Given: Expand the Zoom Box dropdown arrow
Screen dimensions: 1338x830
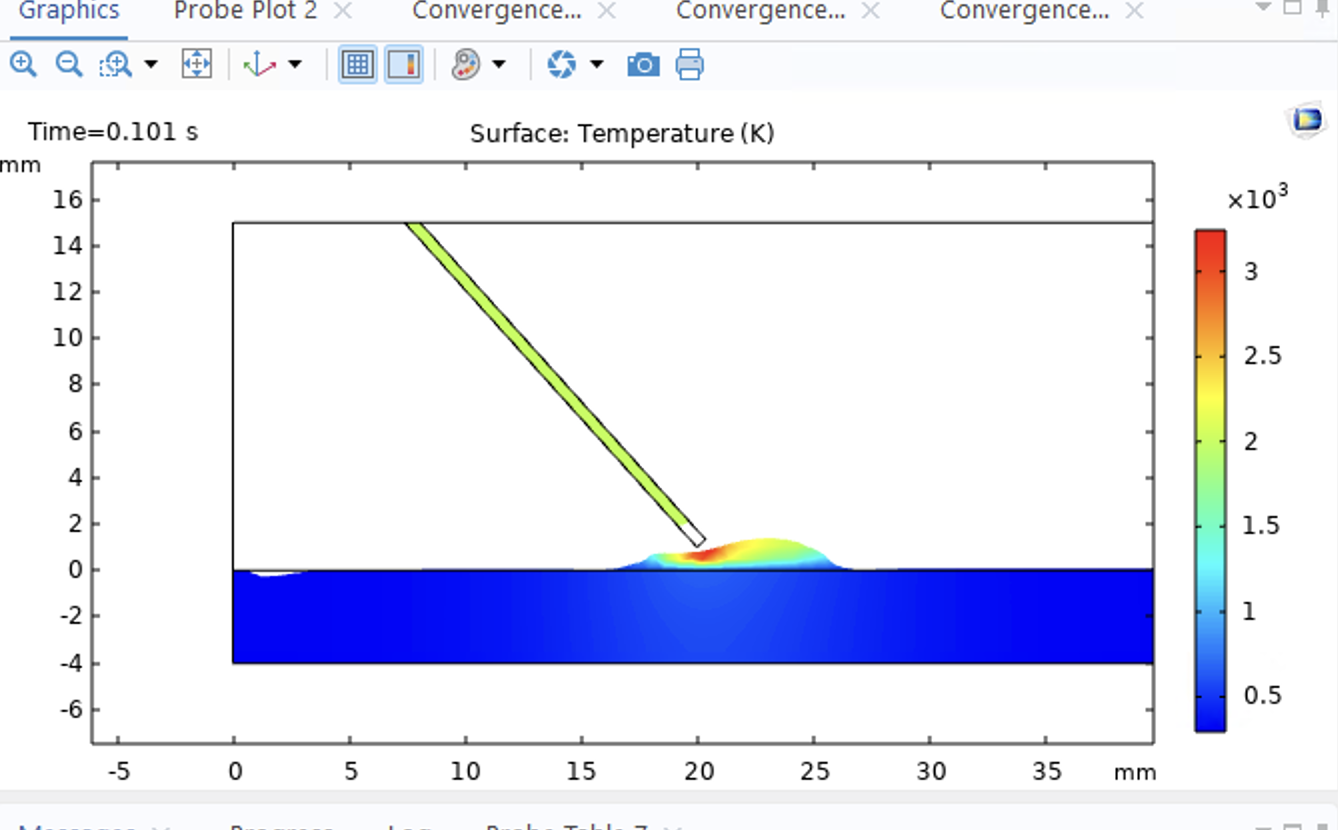Looking at the screenshot, I should coord(151,65).
